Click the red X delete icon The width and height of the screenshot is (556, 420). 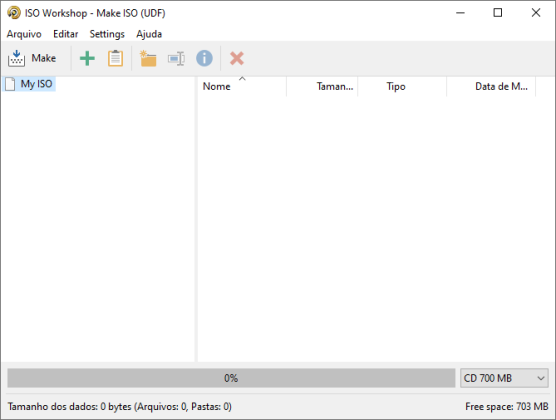(x=237, y=59)
